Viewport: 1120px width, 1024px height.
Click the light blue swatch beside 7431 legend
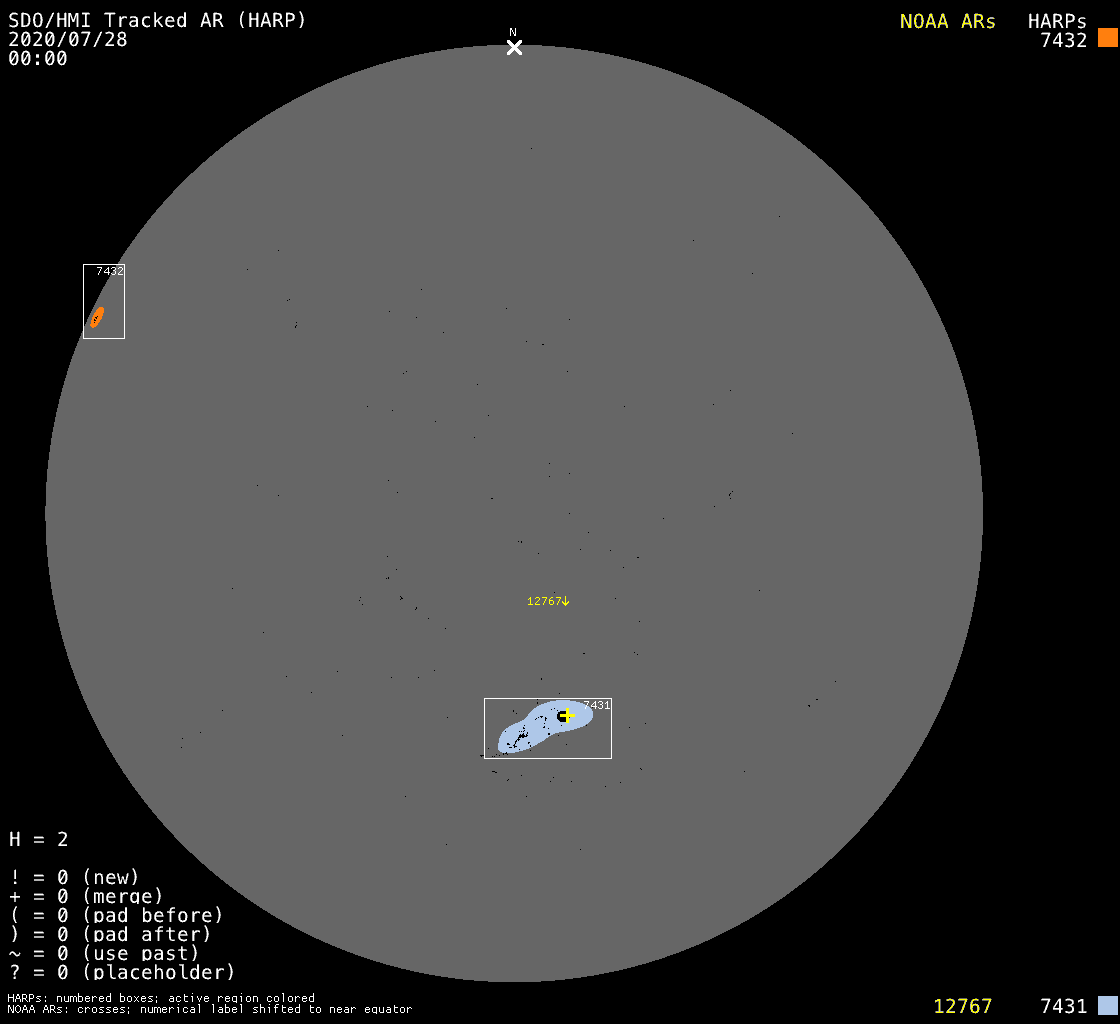pyautogui.click(x=1107, y=1005)
